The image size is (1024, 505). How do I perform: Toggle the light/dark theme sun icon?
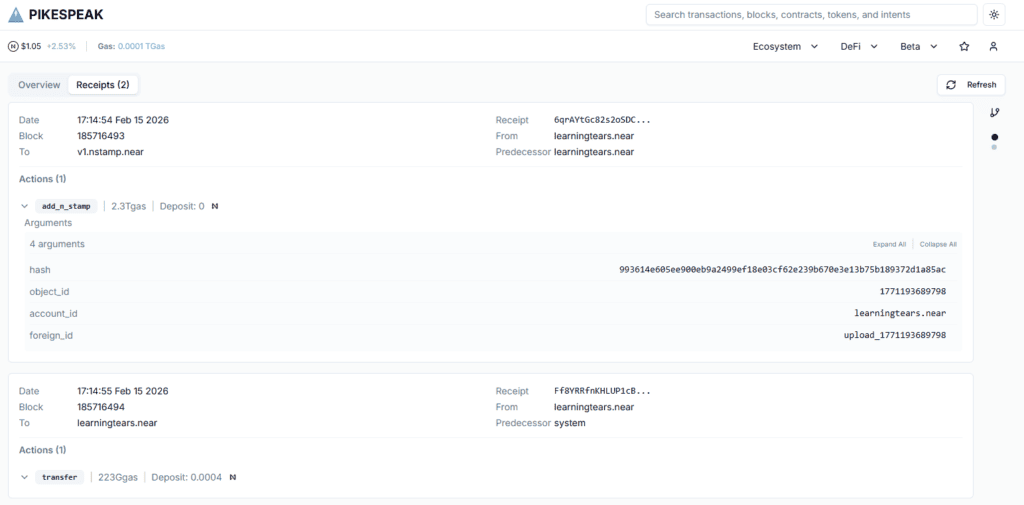pos(993,15)
